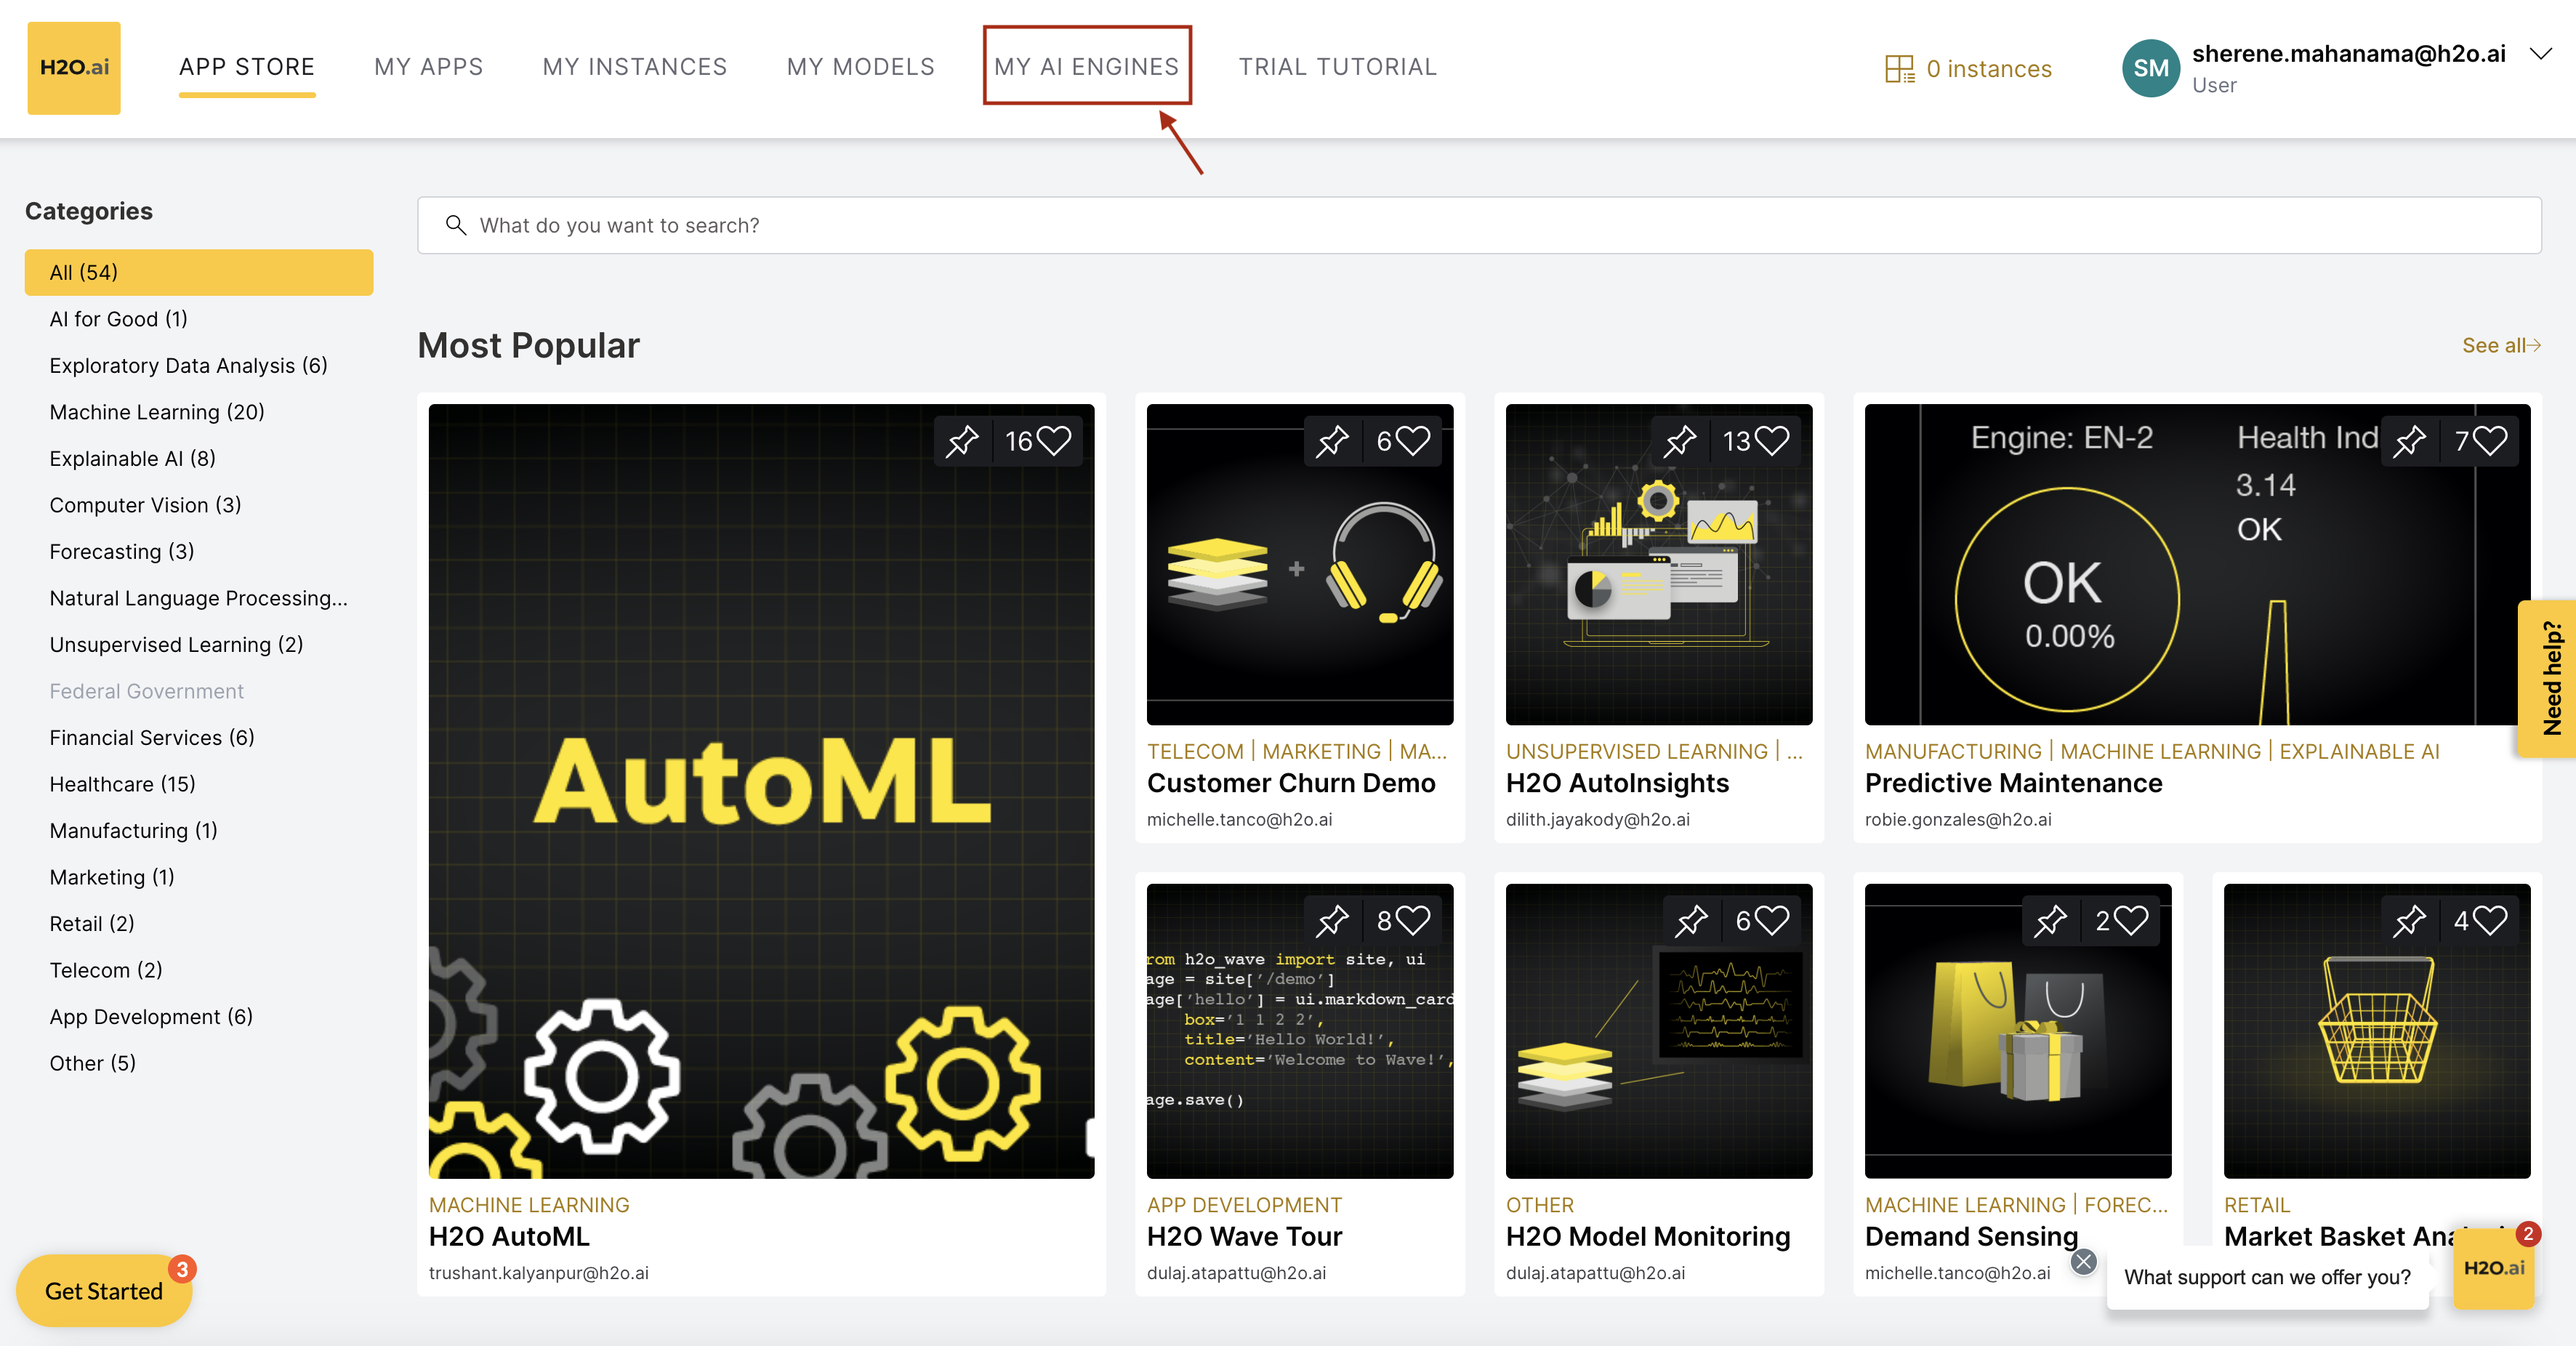The height and width of the screenshot is (1346, 2576).
Task: Like the H2O AutoML app heart
Action: (1054, 441)
